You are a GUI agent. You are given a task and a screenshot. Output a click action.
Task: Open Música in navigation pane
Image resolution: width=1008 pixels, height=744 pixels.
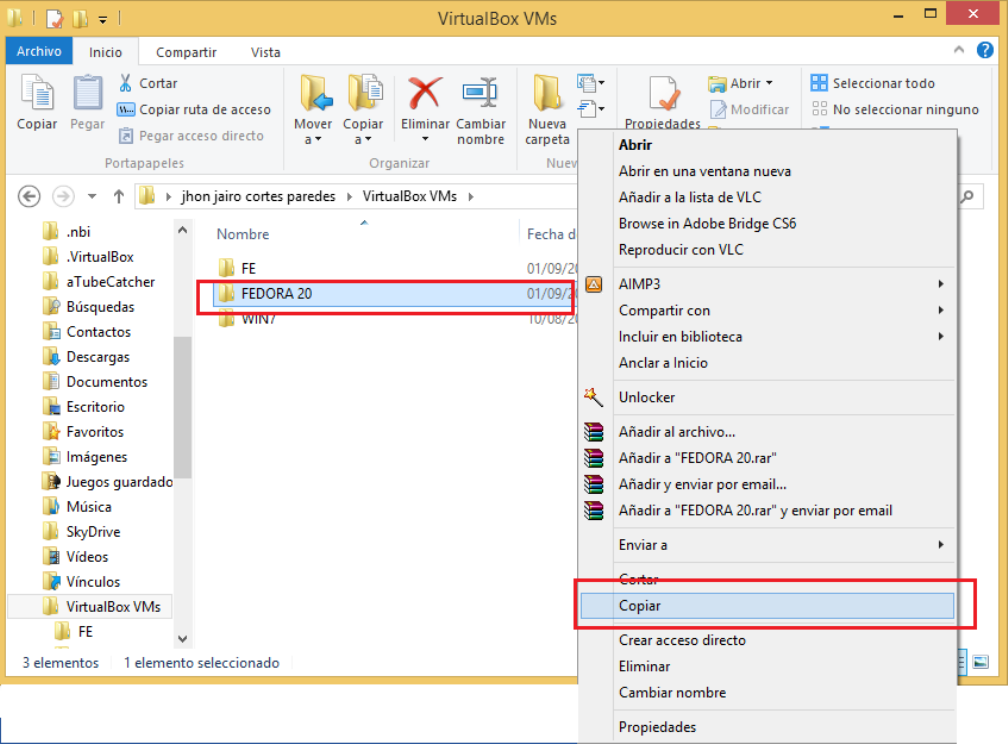pos(89,507)
